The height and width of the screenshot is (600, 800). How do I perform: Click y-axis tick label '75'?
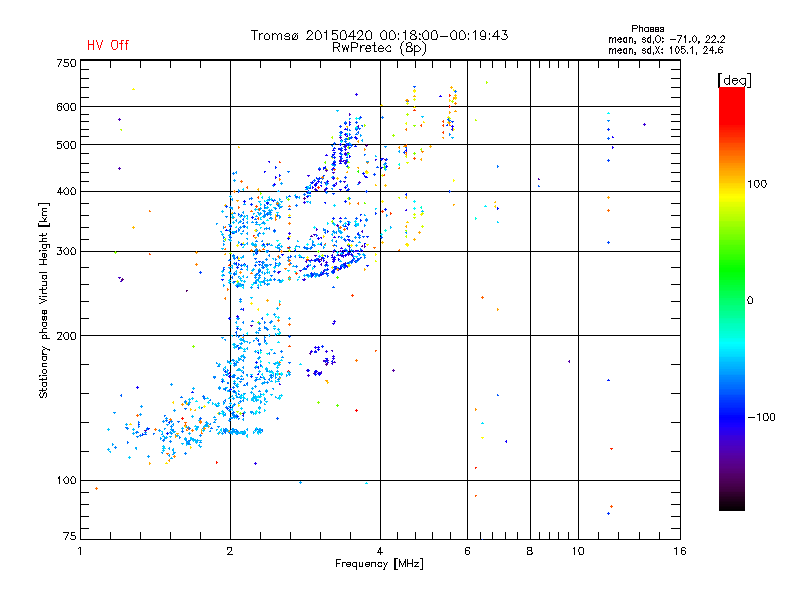70,536
